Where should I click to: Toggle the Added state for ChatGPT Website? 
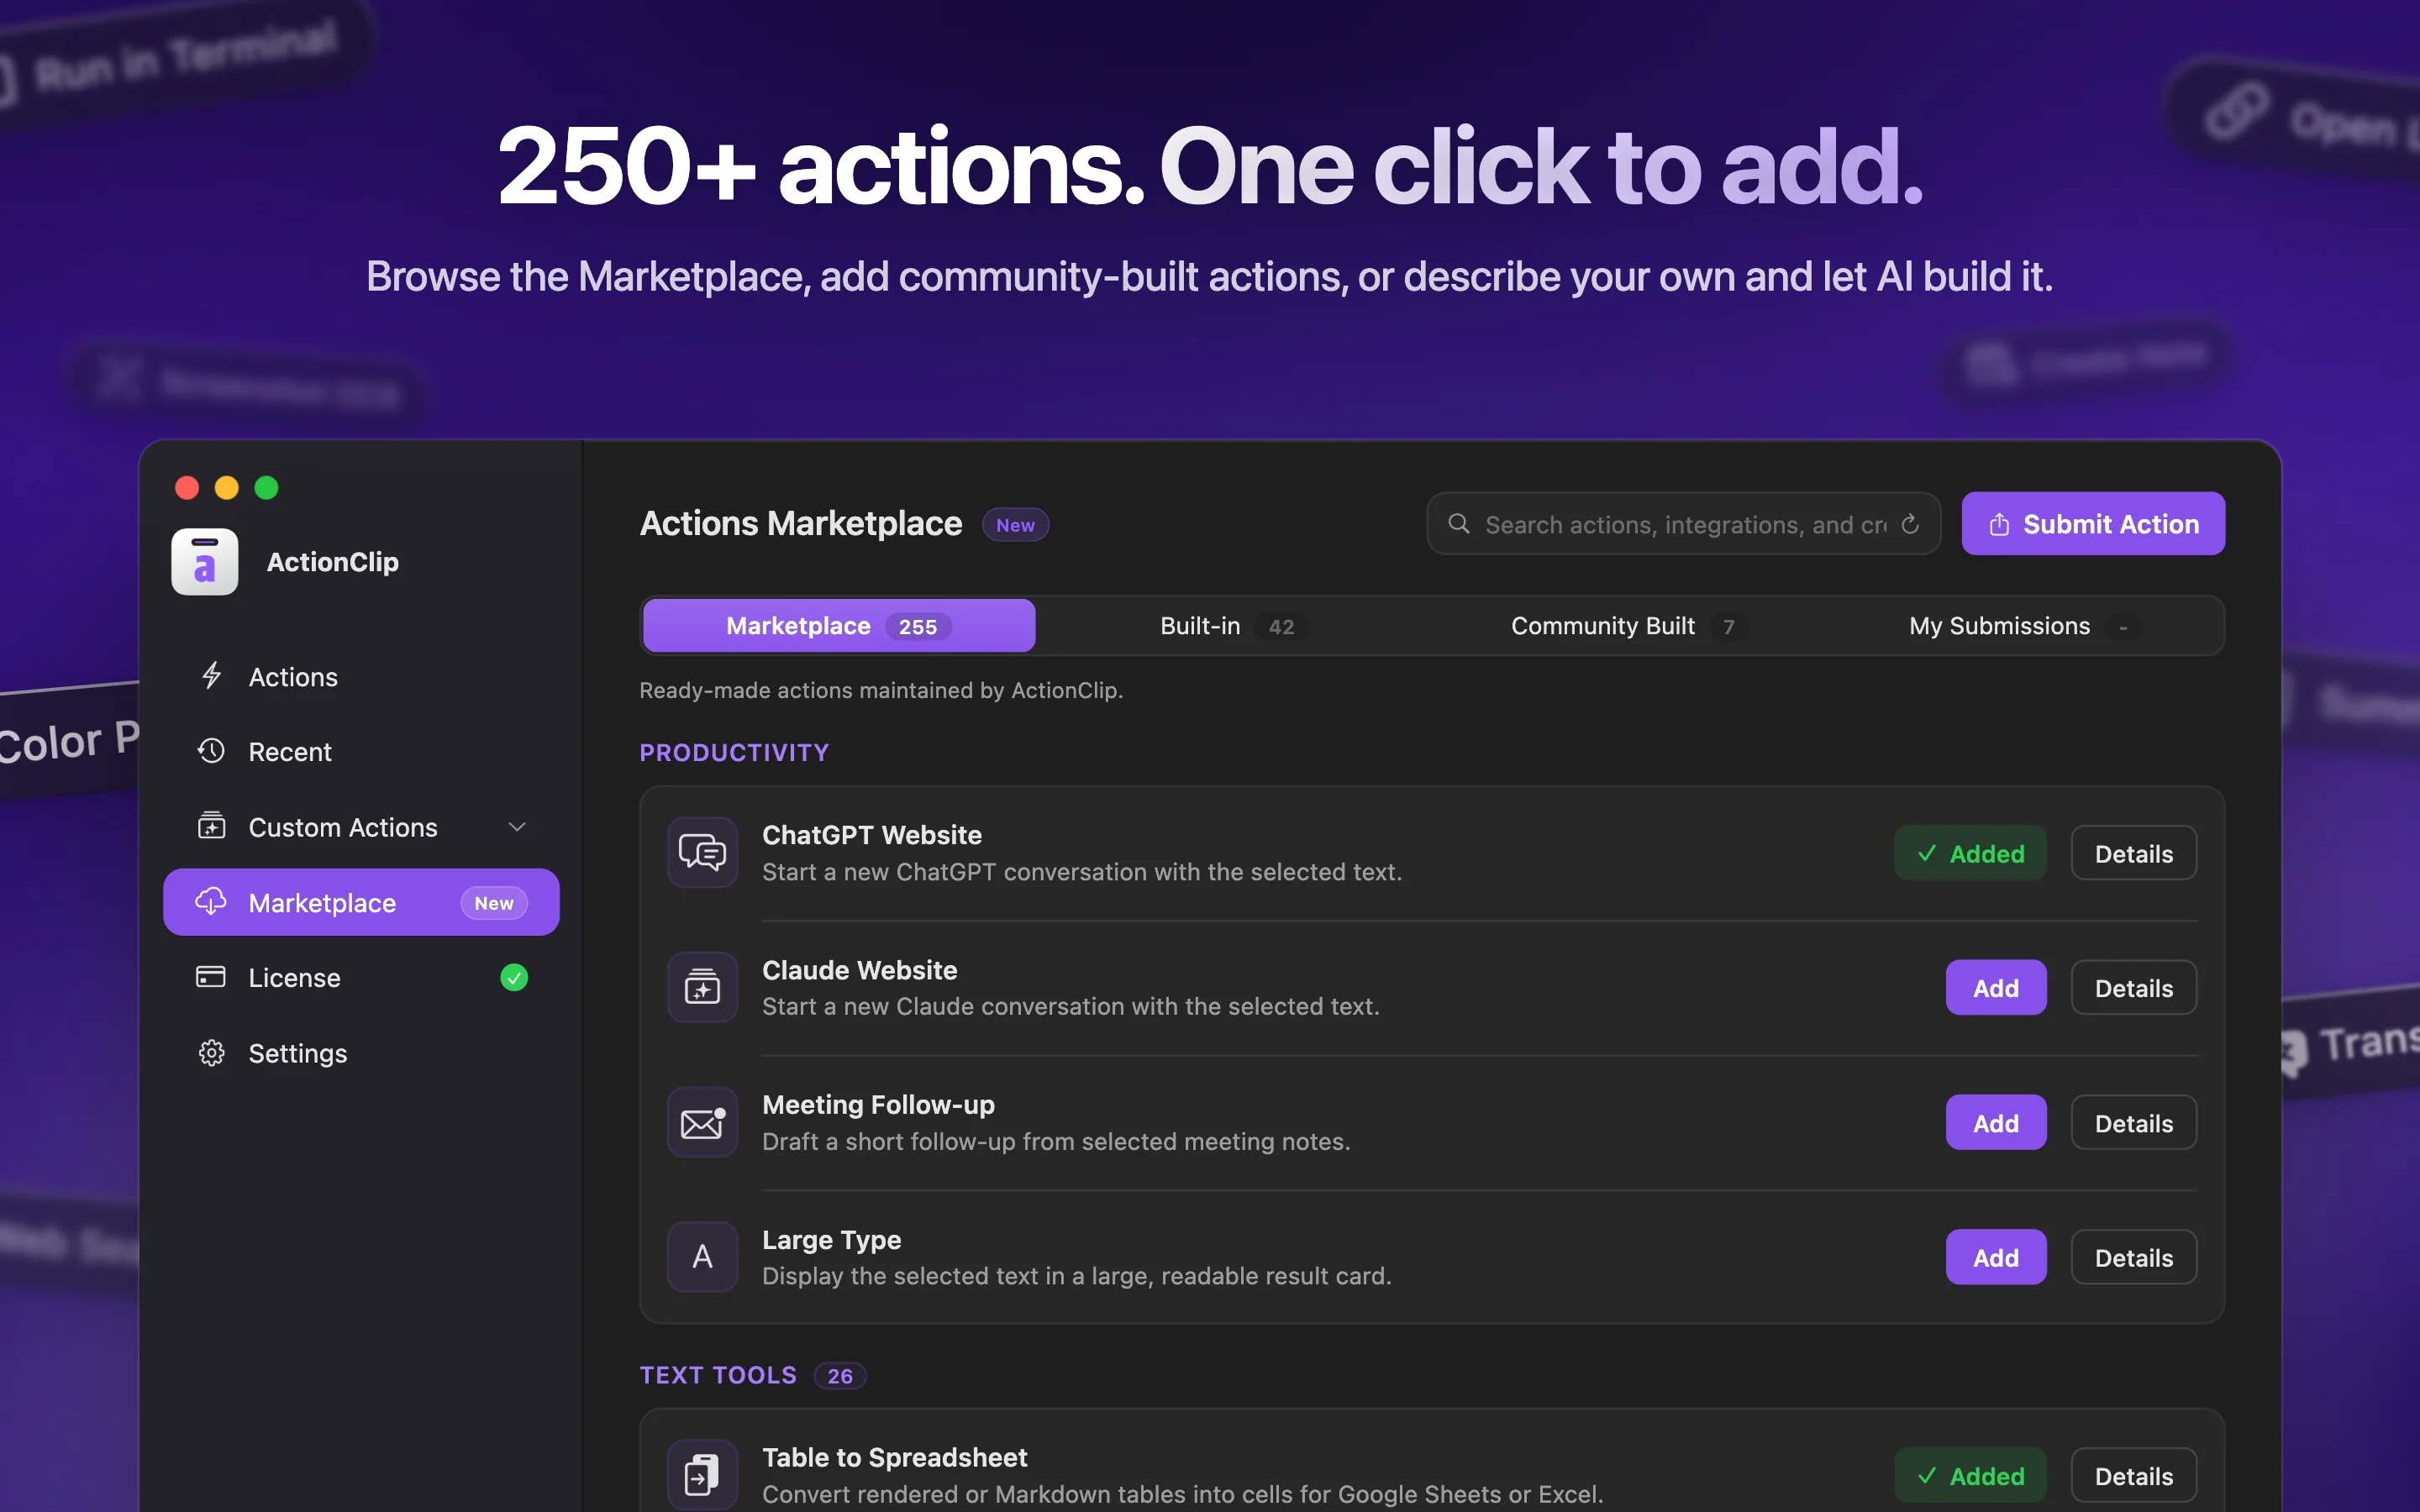tap(1970, 853)
